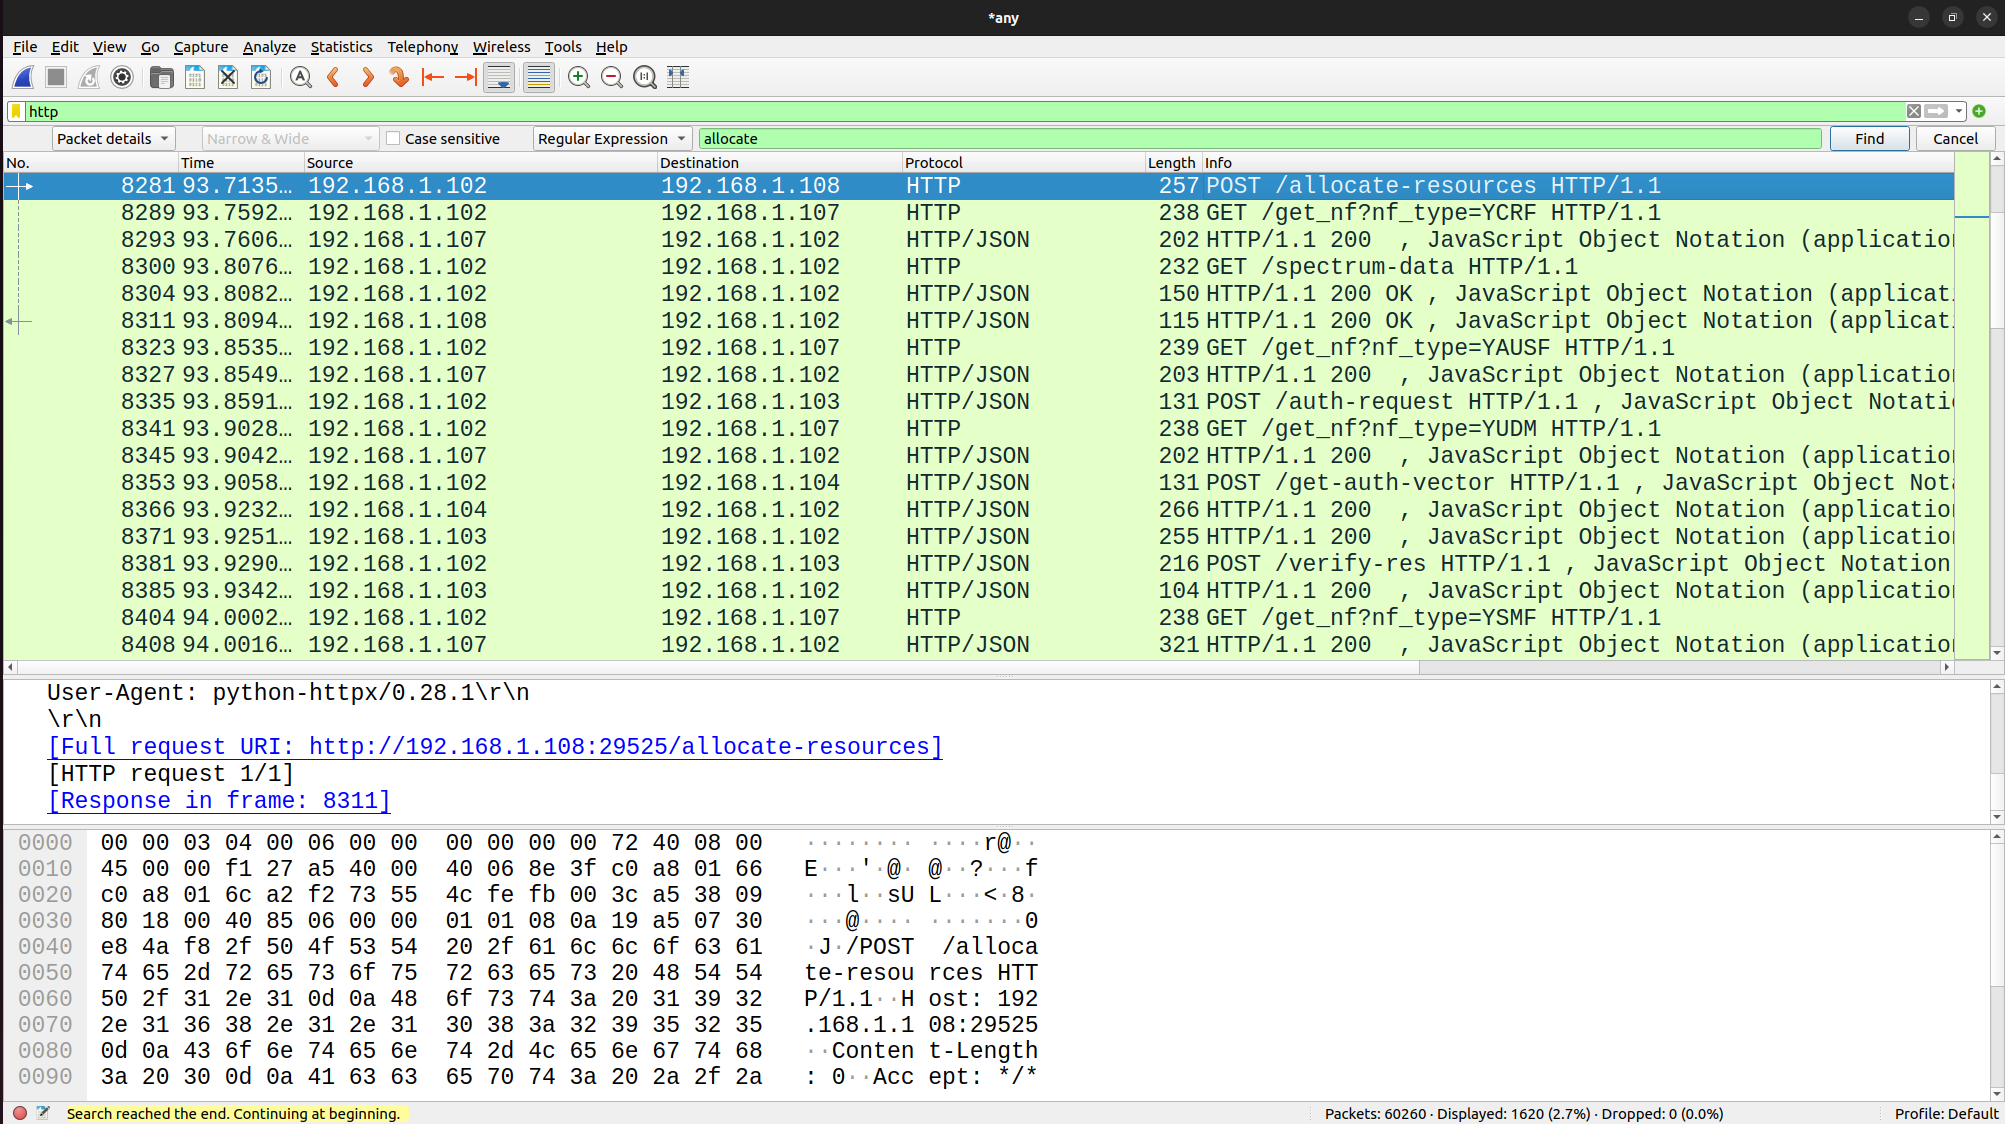Go forward in packet history
2005x1124 pixels.
[x=367, y=77]
